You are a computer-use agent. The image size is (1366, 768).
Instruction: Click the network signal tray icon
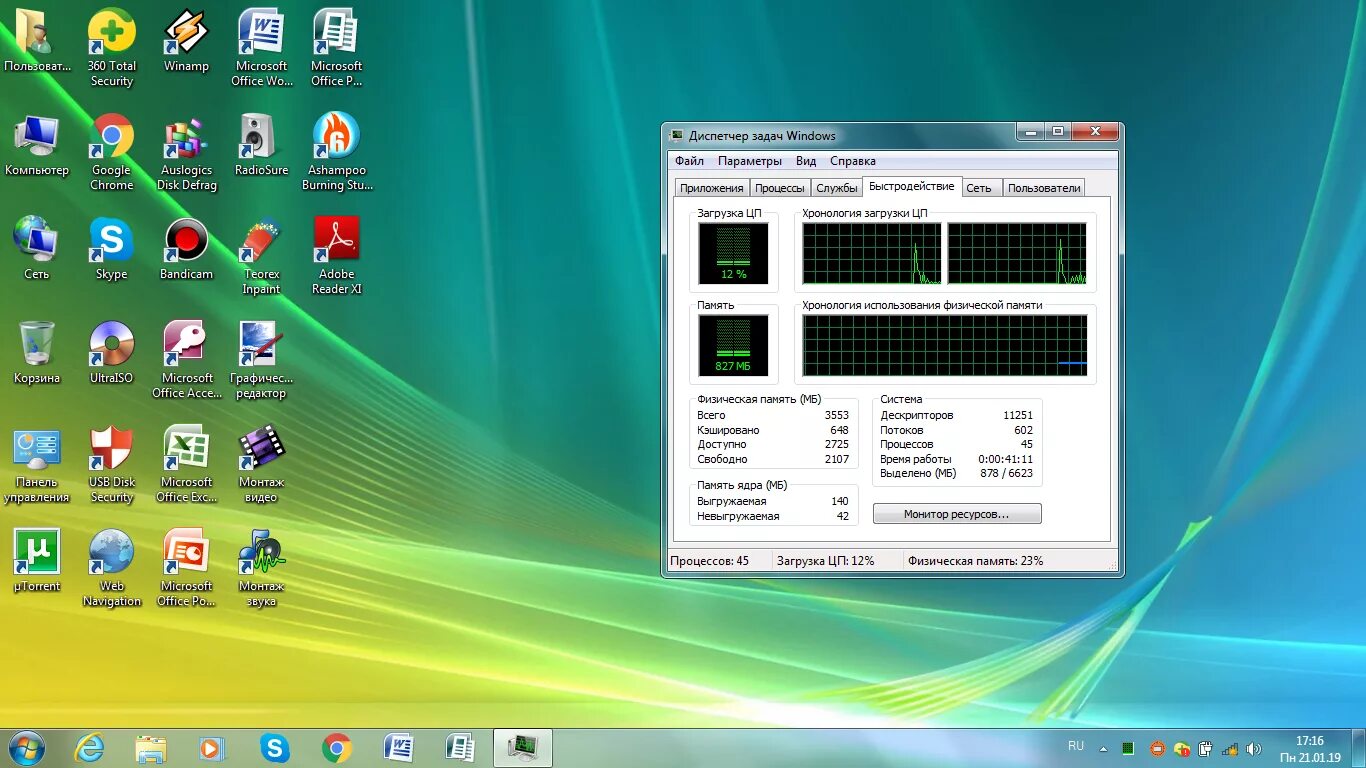pyautogui.click(x=1230, y=748)
